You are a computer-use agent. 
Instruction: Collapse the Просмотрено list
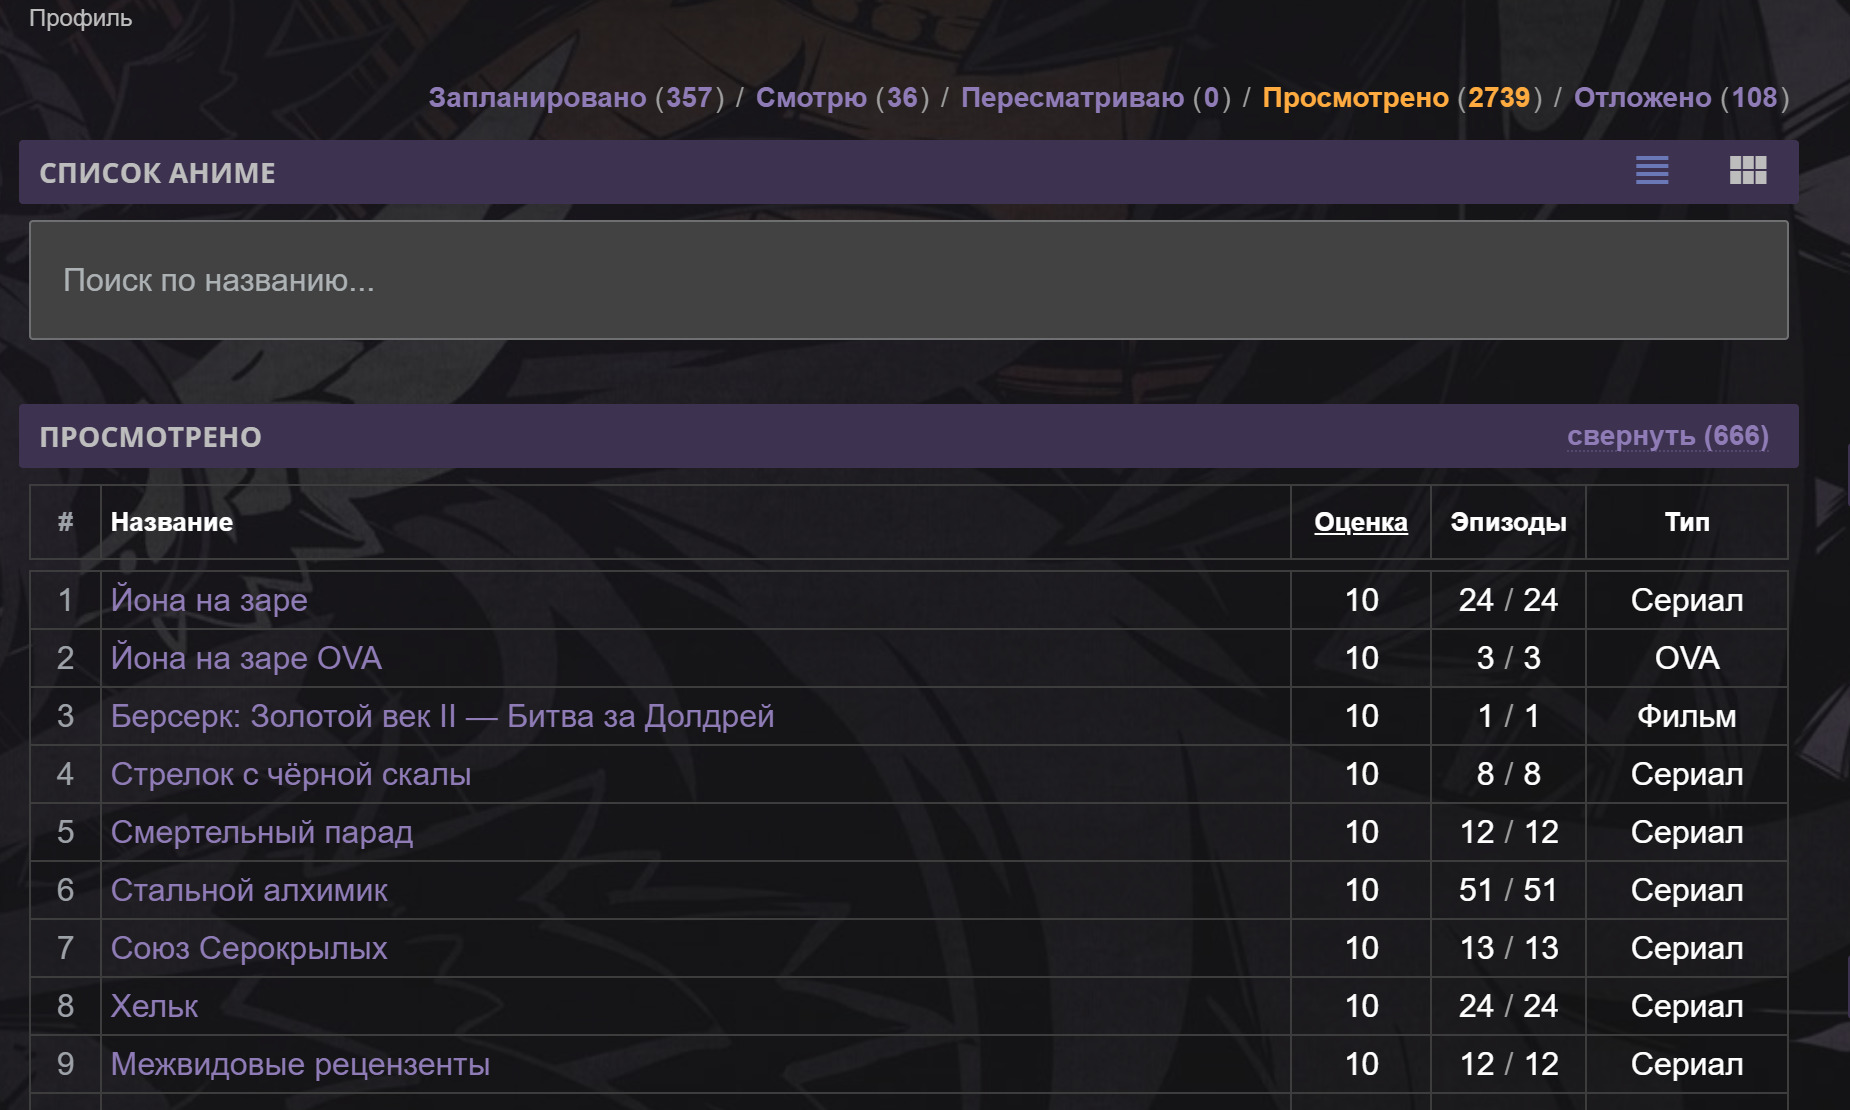pos(1667,436)
